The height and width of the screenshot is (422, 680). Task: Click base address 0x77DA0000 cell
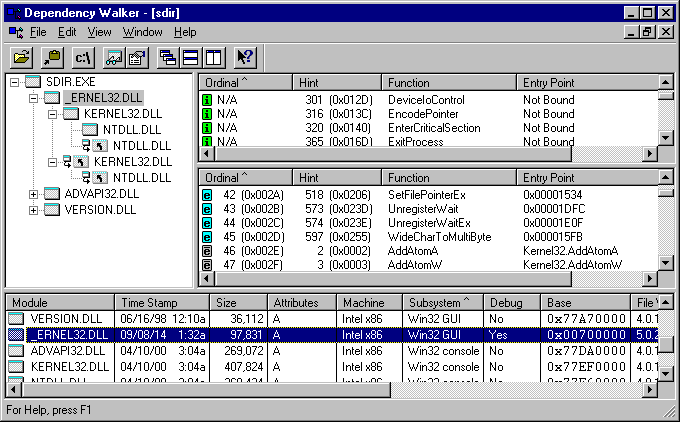(x=586, y=351)
